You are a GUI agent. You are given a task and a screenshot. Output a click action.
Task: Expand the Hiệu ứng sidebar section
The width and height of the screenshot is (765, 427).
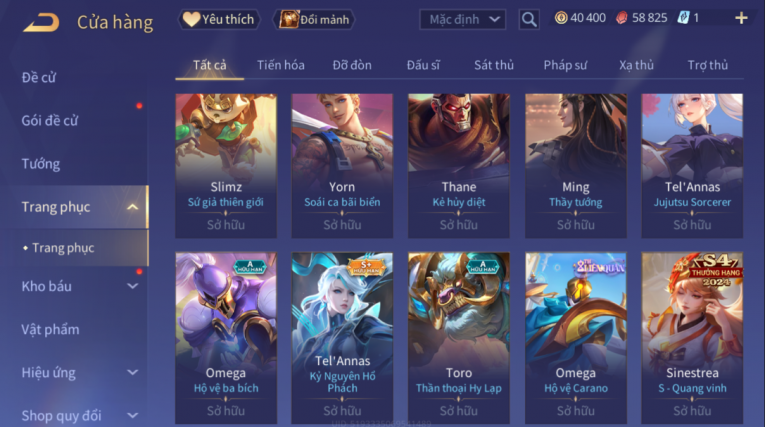pos(132,372)
